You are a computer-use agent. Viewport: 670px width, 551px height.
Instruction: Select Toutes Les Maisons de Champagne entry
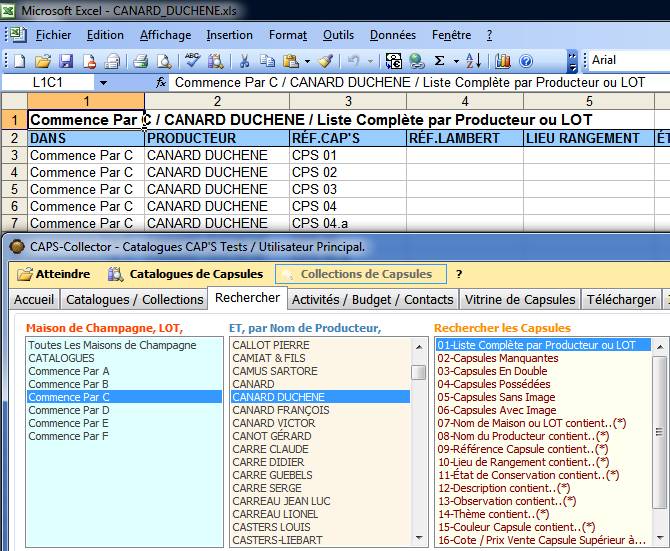pos(124,345)
